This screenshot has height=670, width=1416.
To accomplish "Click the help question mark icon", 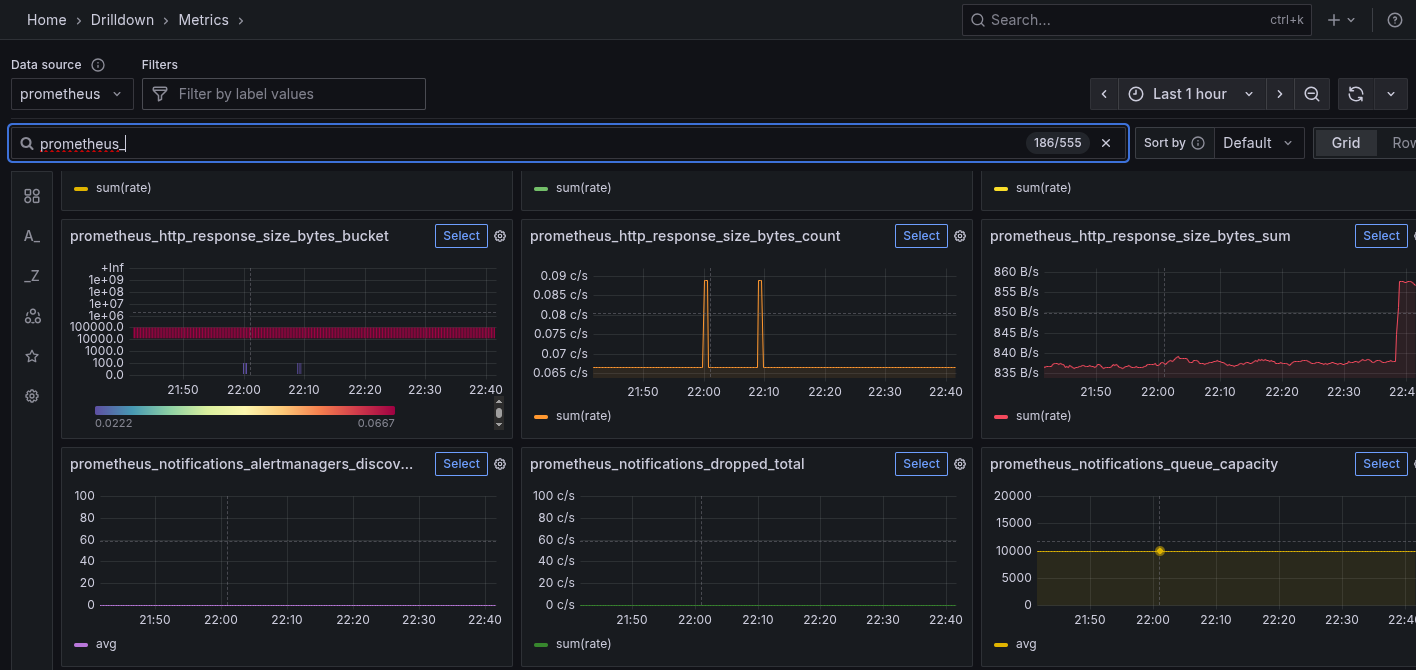I will [x=1395, y=20].
